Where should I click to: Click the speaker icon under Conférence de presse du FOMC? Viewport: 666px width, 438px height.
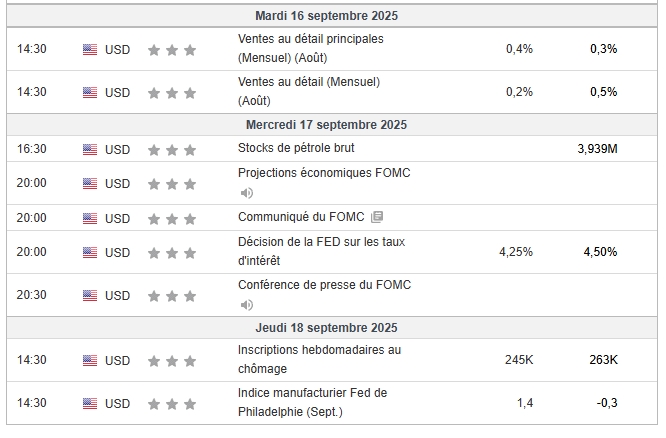click(x=247, y=305)
